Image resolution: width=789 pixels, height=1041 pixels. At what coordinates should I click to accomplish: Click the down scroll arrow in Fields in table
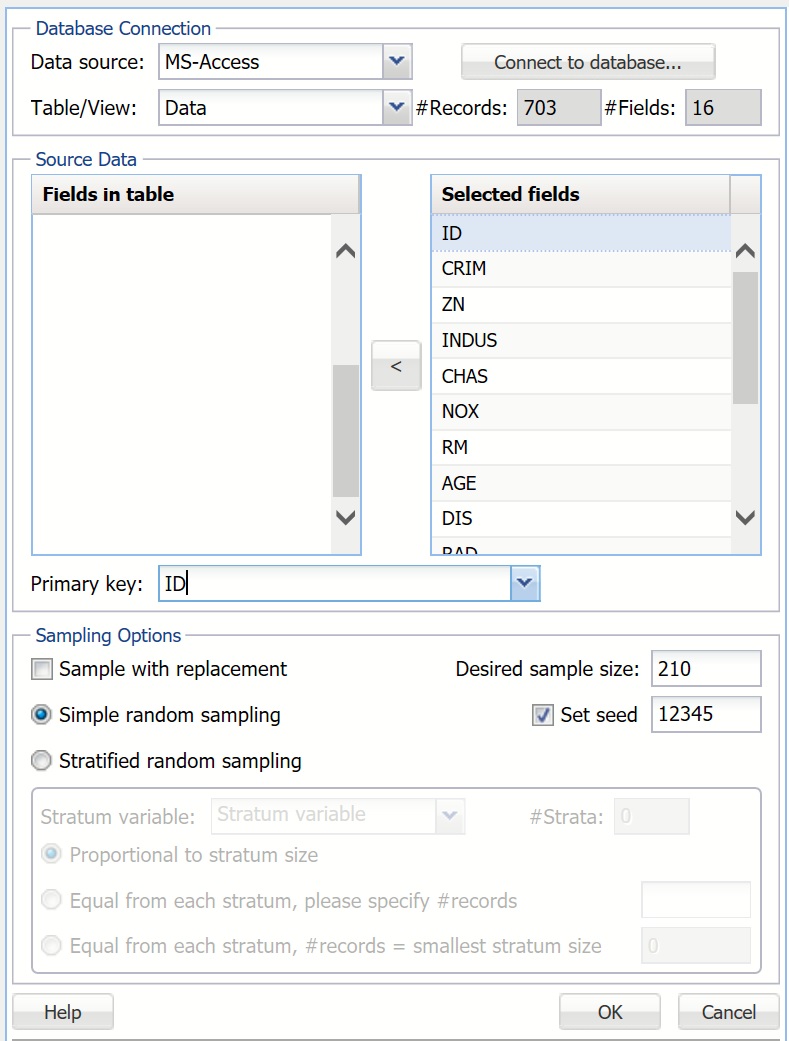pyautogui.click(x=345, y=518)
